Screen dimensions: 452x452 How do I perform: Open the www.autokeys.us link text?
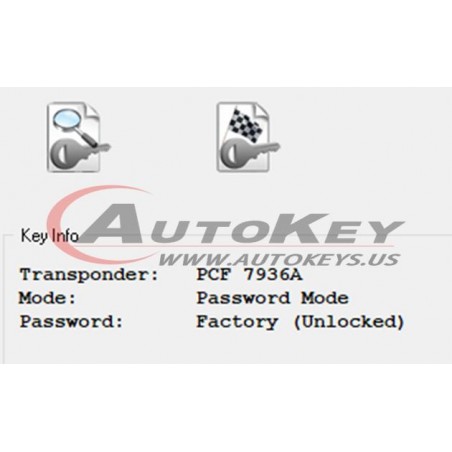[279, 259]
